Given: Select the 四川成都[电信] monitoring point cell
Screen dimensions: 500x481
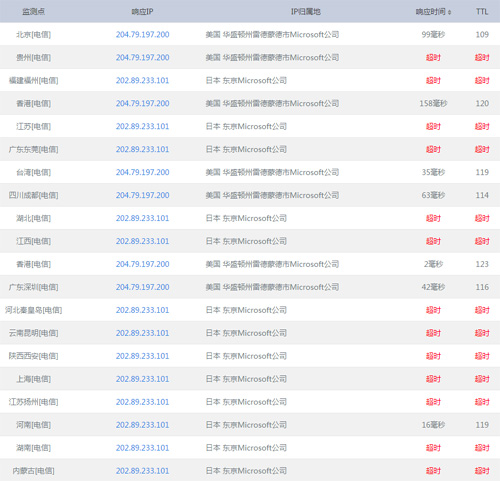Looking at the screenshot, I should (x=33, y=195).
